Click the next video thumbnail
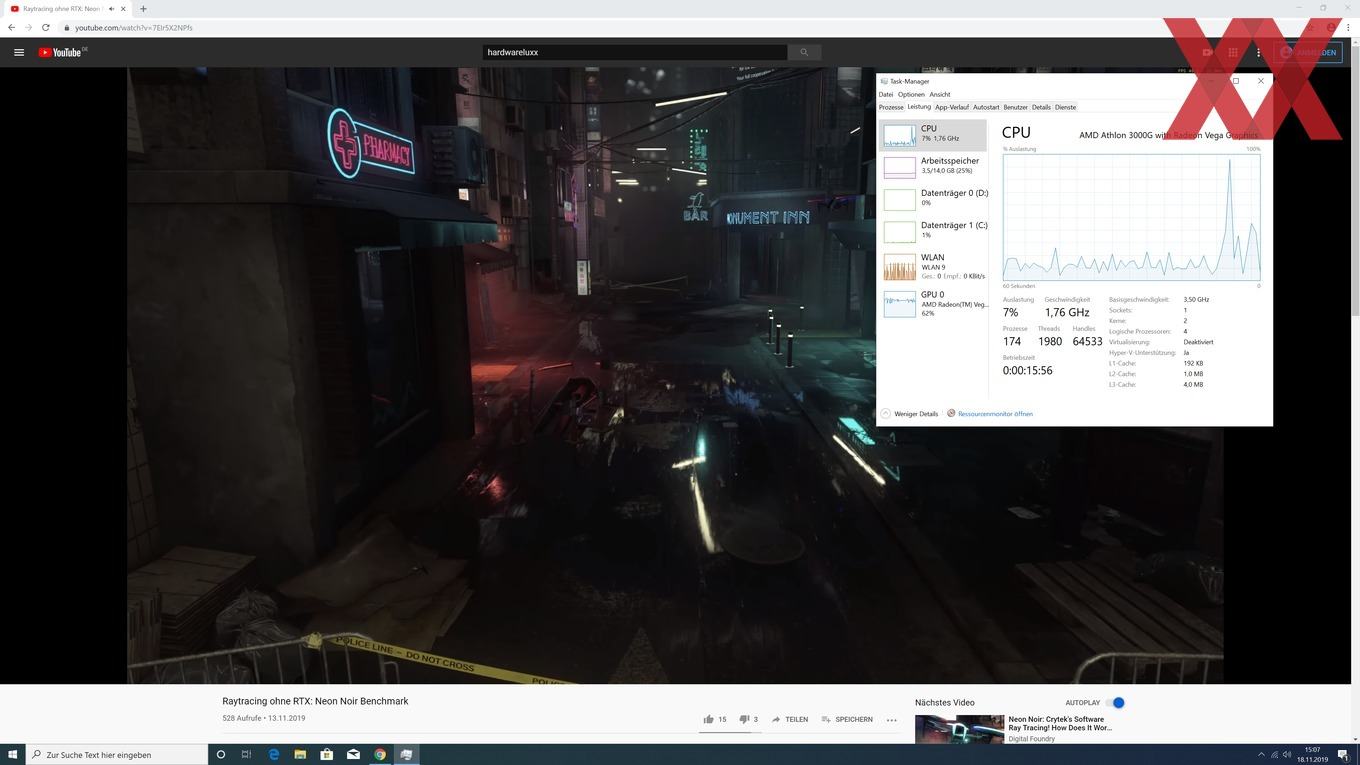1360x765 pixels. [x=959, y=729]
